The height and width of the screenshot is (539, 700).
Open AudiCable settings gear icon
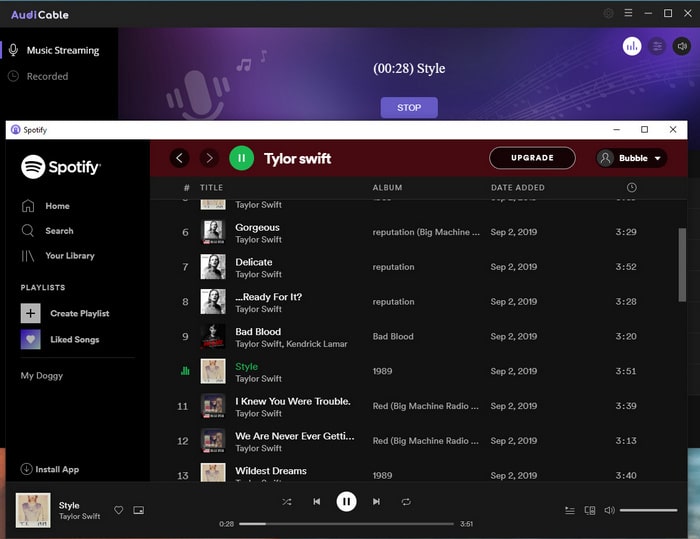609,14
